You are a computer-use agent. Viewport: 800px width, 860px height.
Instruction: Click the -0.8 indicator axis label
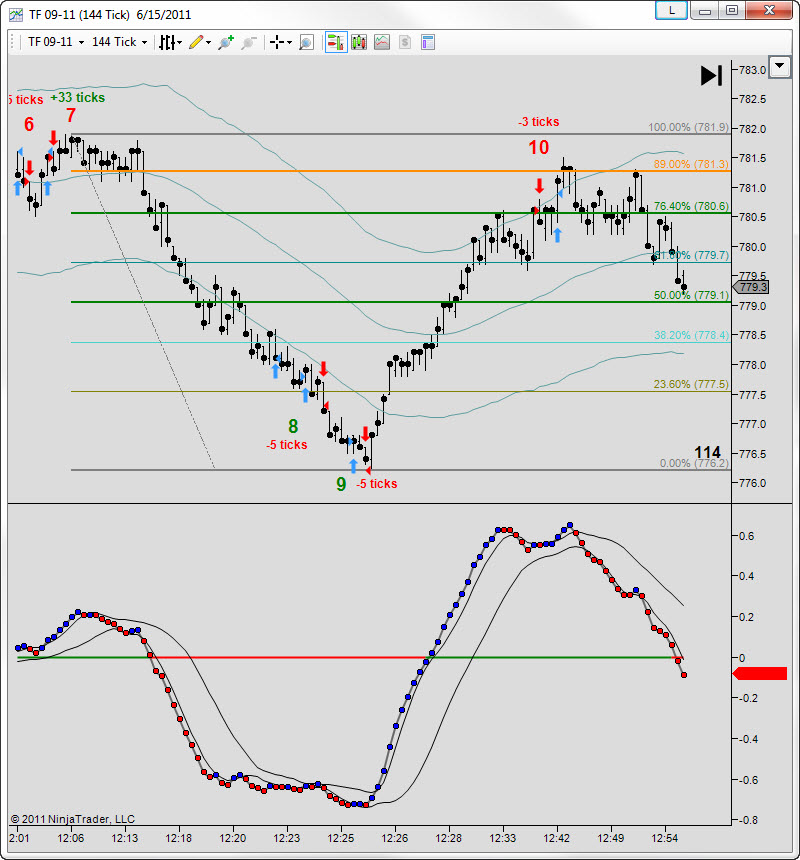(748, 820)
